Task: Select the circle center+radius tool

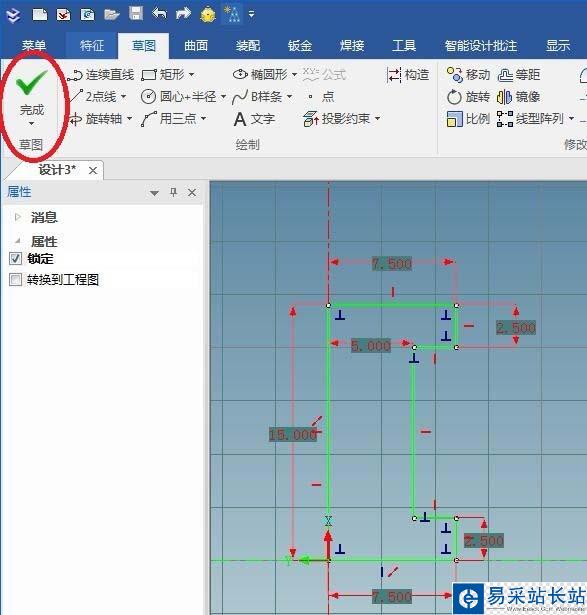Action: click(178, 96)
